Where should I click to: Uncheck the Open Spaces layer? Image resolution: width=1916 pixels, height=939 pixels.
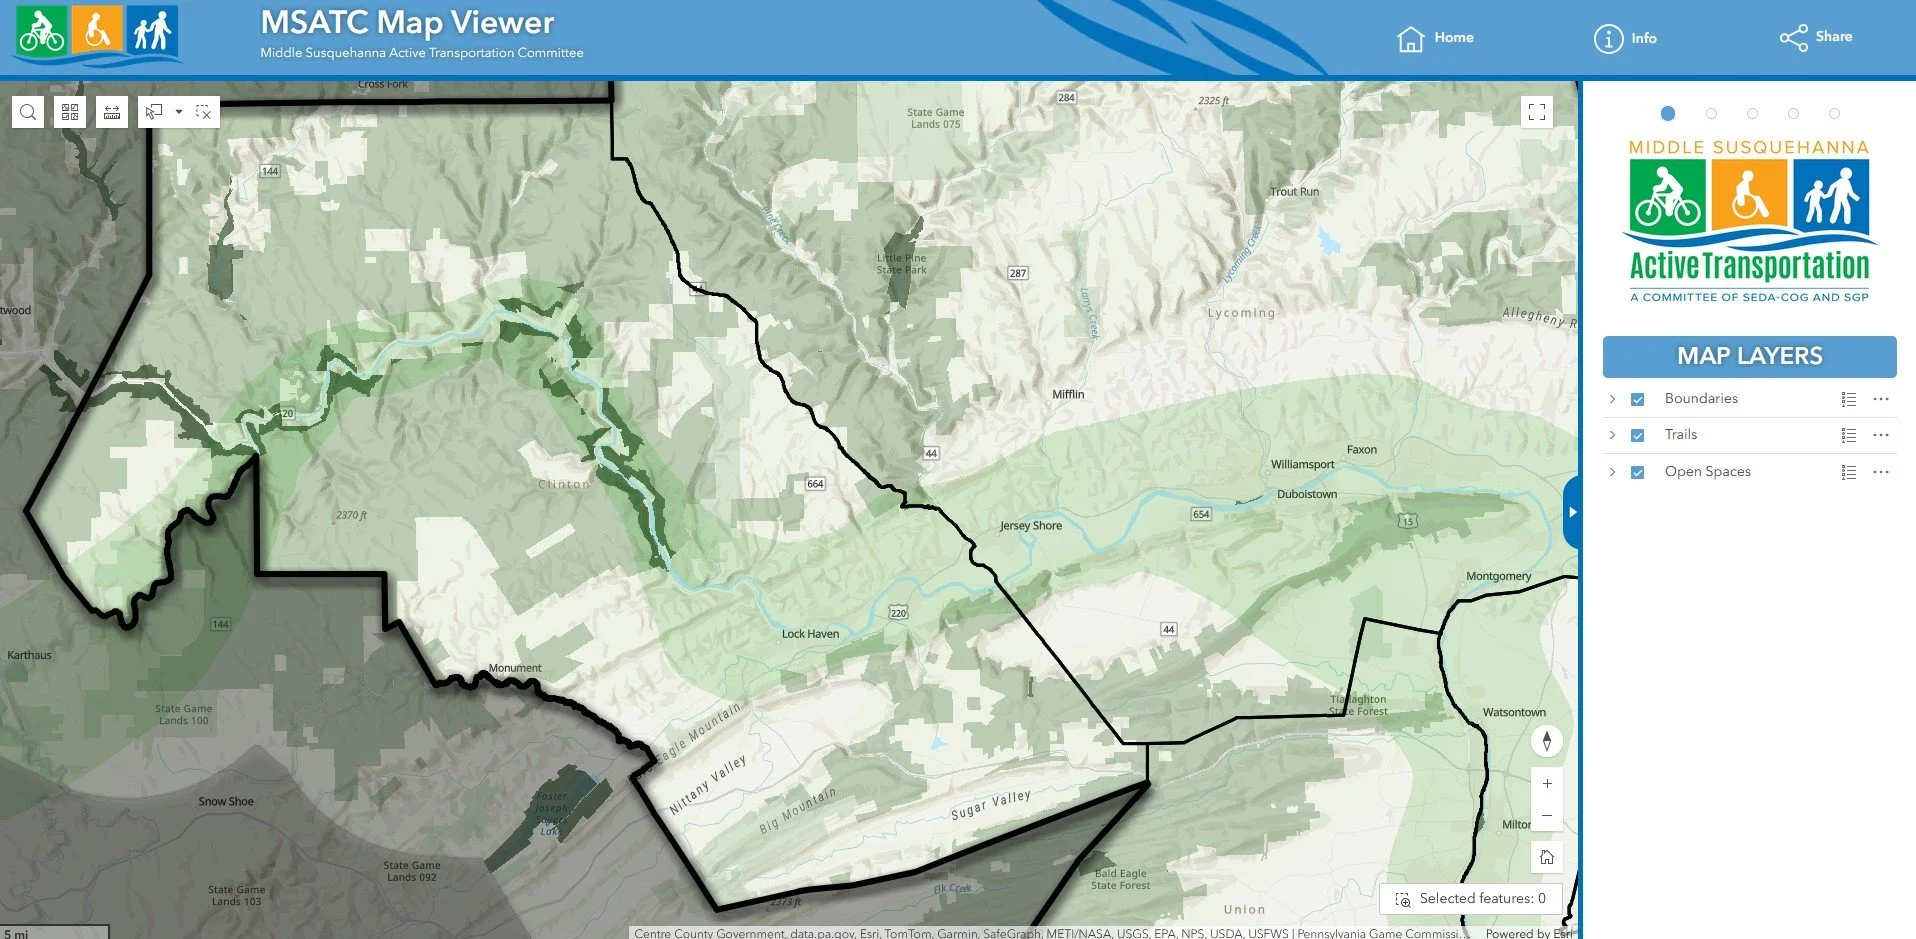pyautogui.click(x=1637, y=472)
